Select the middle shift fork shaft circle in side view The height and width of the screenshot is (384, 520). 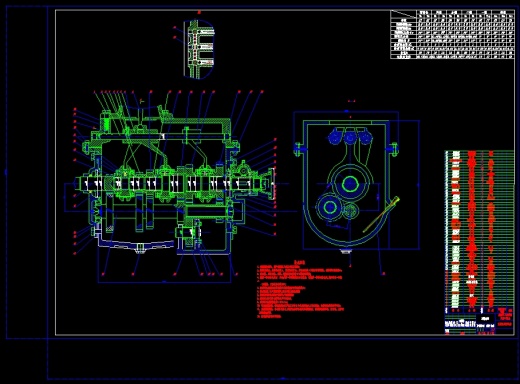[350, 137]
